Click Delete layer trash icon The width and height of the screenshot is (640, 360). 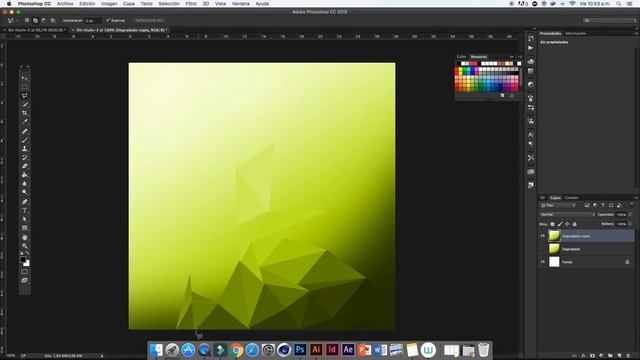click(x=628, y=356)
